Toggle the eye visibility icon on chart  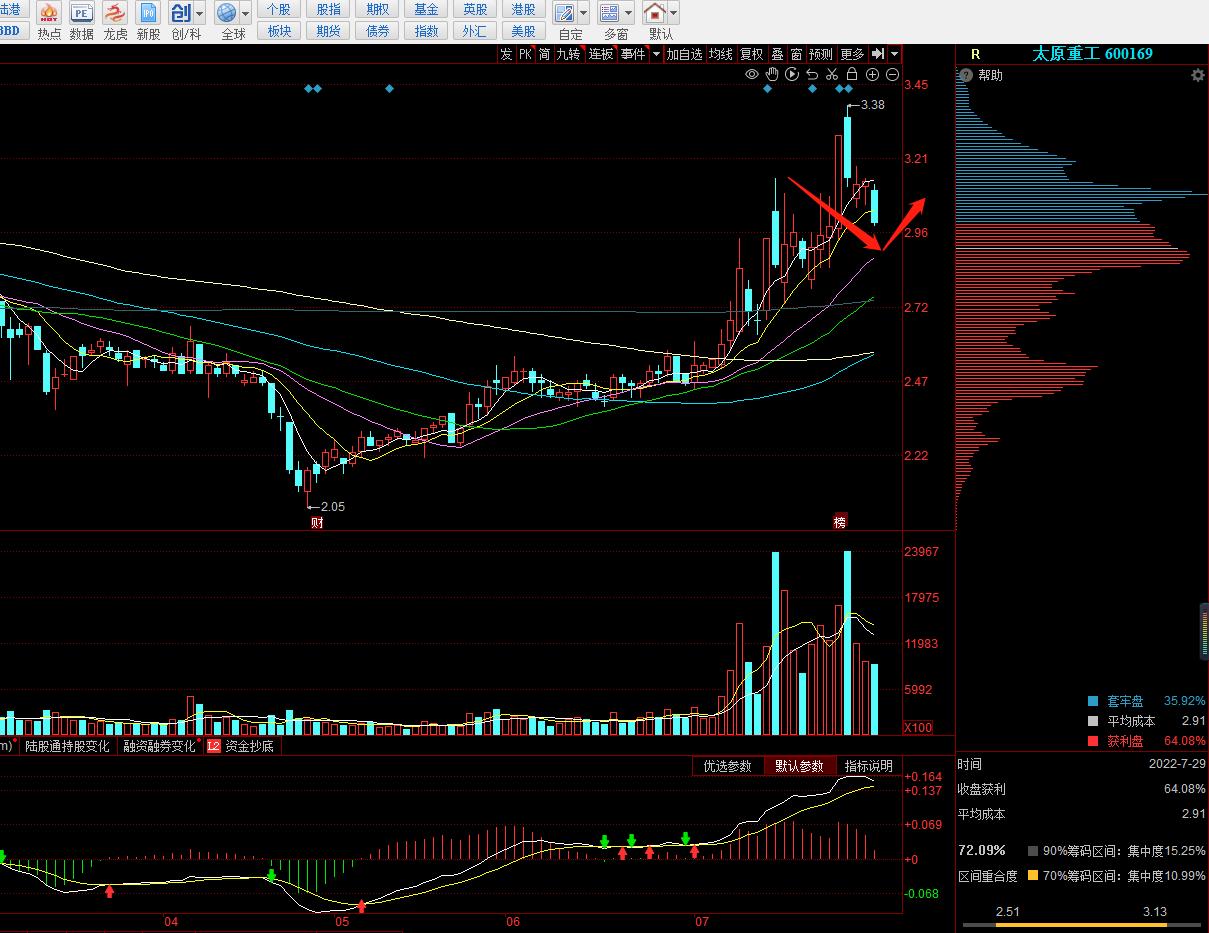coord(752,74)
